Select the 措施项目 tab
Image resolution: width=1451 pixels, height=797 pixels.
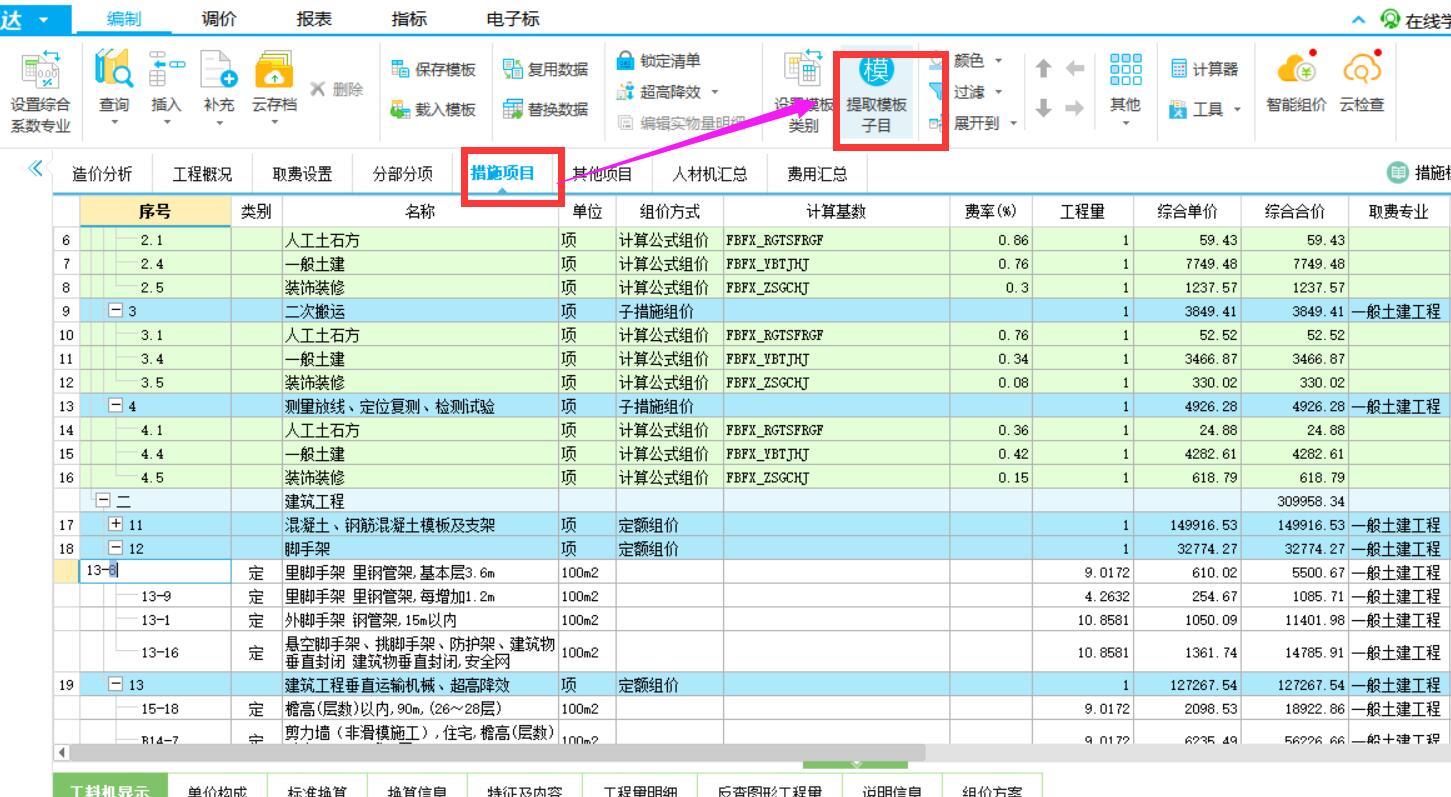(x=503, y=173)
